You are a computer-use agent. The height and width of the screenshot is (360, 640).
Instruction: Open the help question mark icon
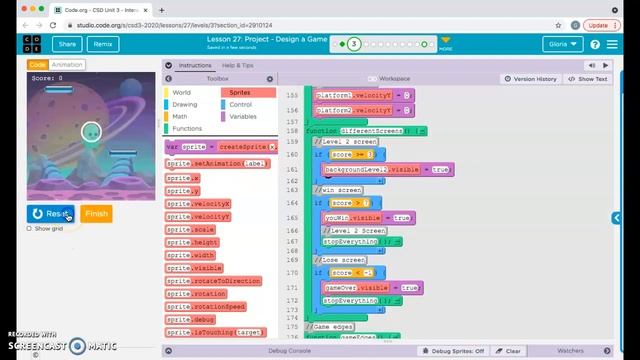(x=595, y=44)
